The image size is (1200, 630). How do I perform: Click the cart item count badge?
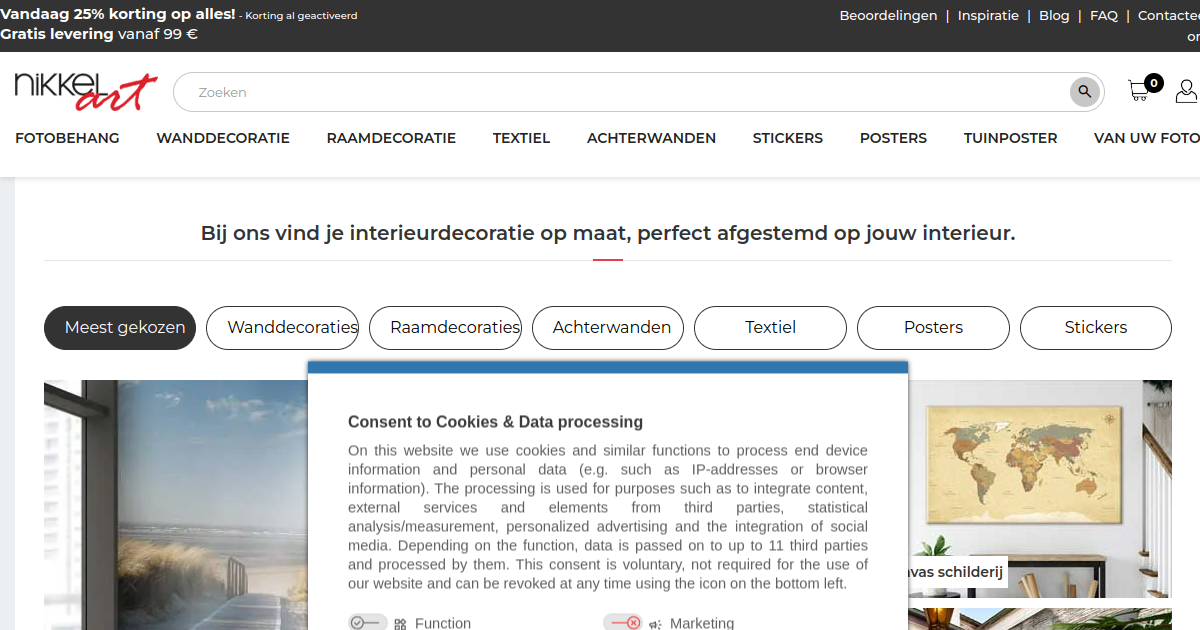(1154, 83)
